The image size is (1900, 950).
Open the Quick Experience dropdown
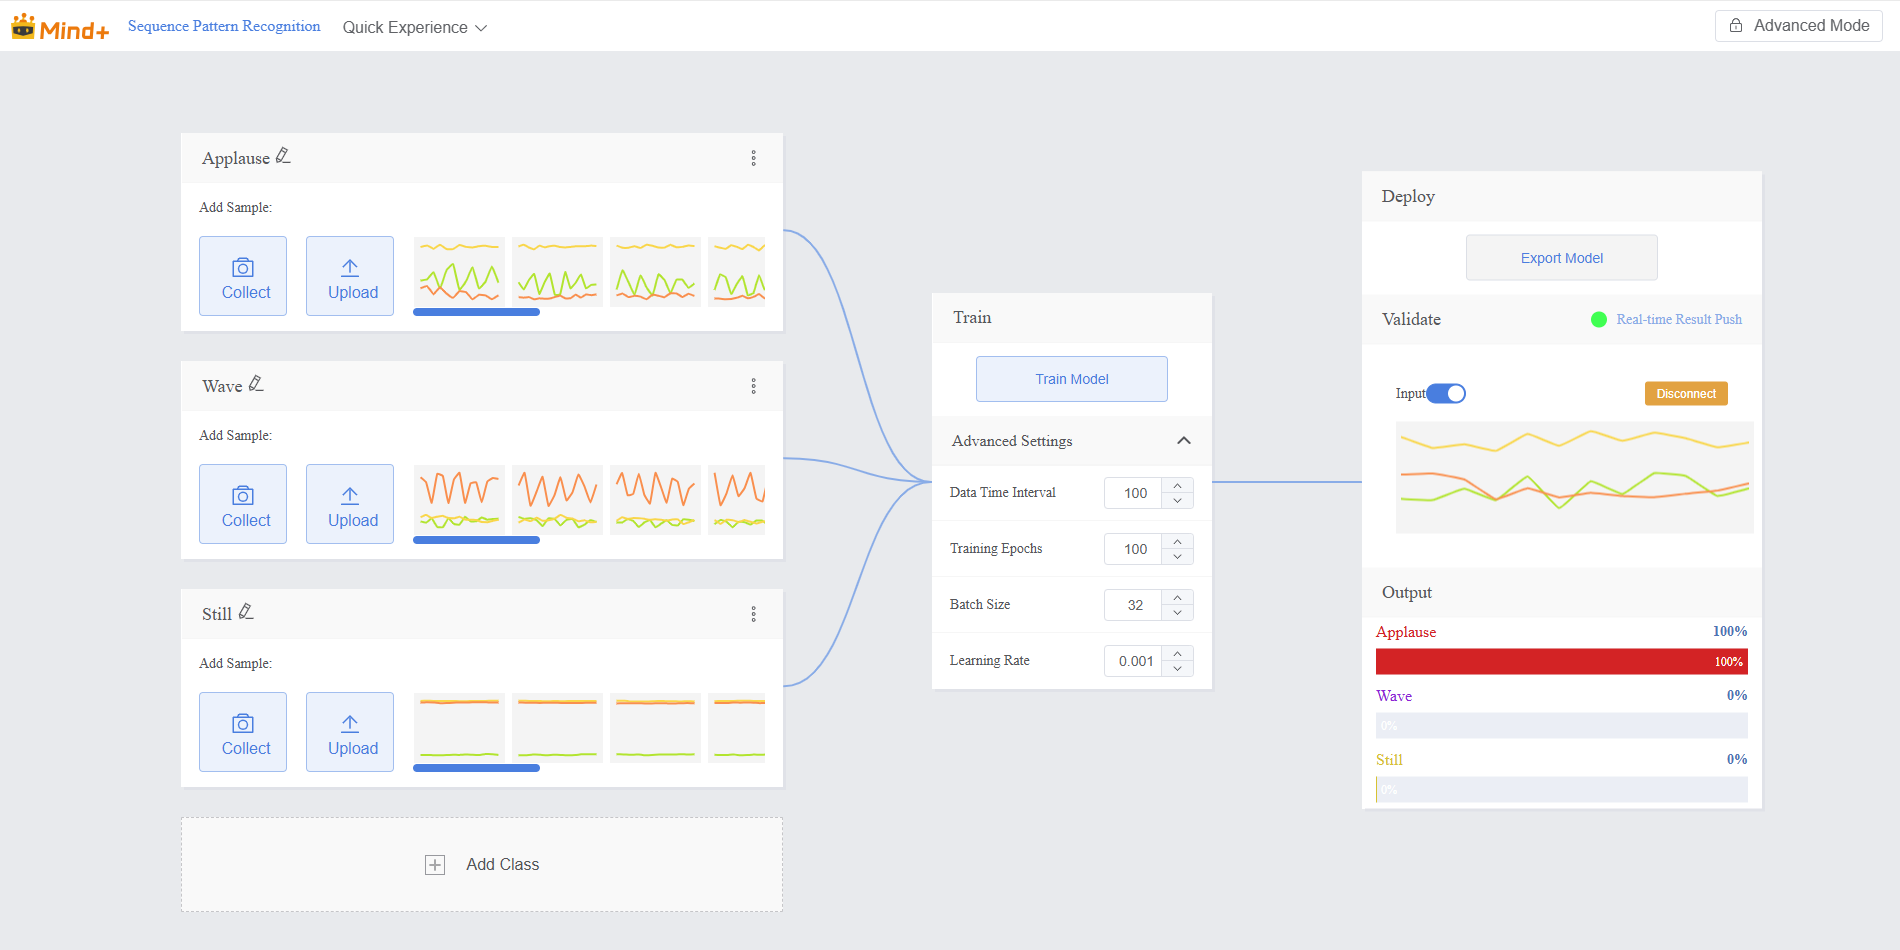[414, 27]
